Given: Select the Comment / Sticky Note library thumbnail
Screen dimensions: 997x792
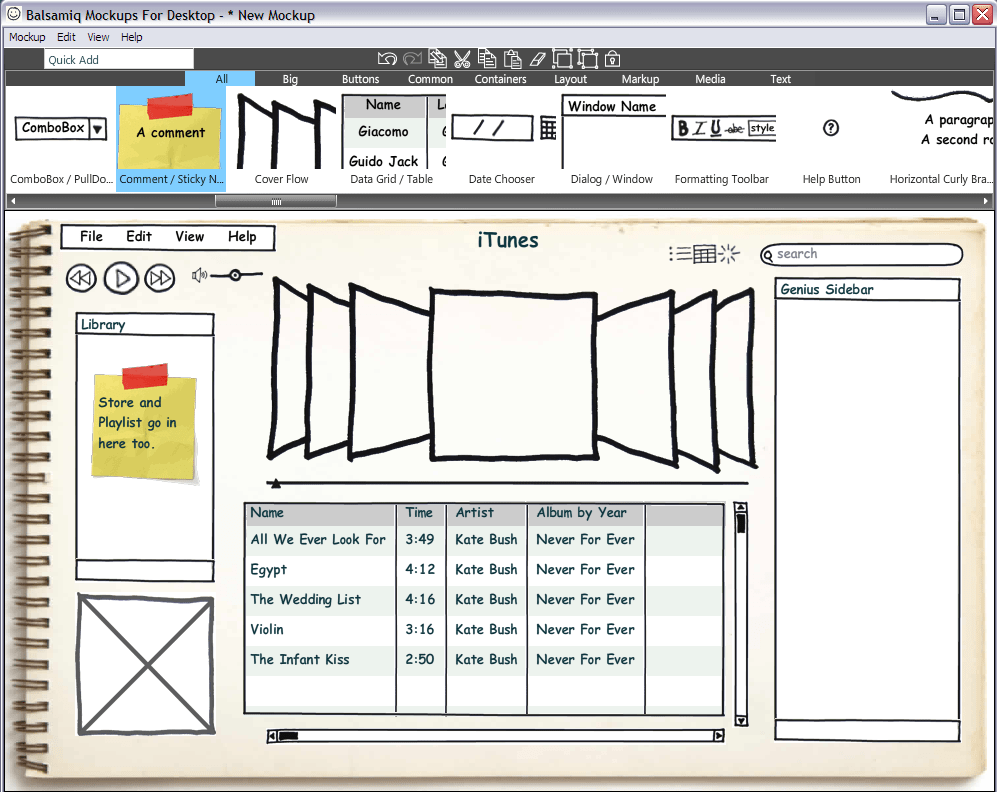Looking at the screenshot, I should click(x=169, y=135).
